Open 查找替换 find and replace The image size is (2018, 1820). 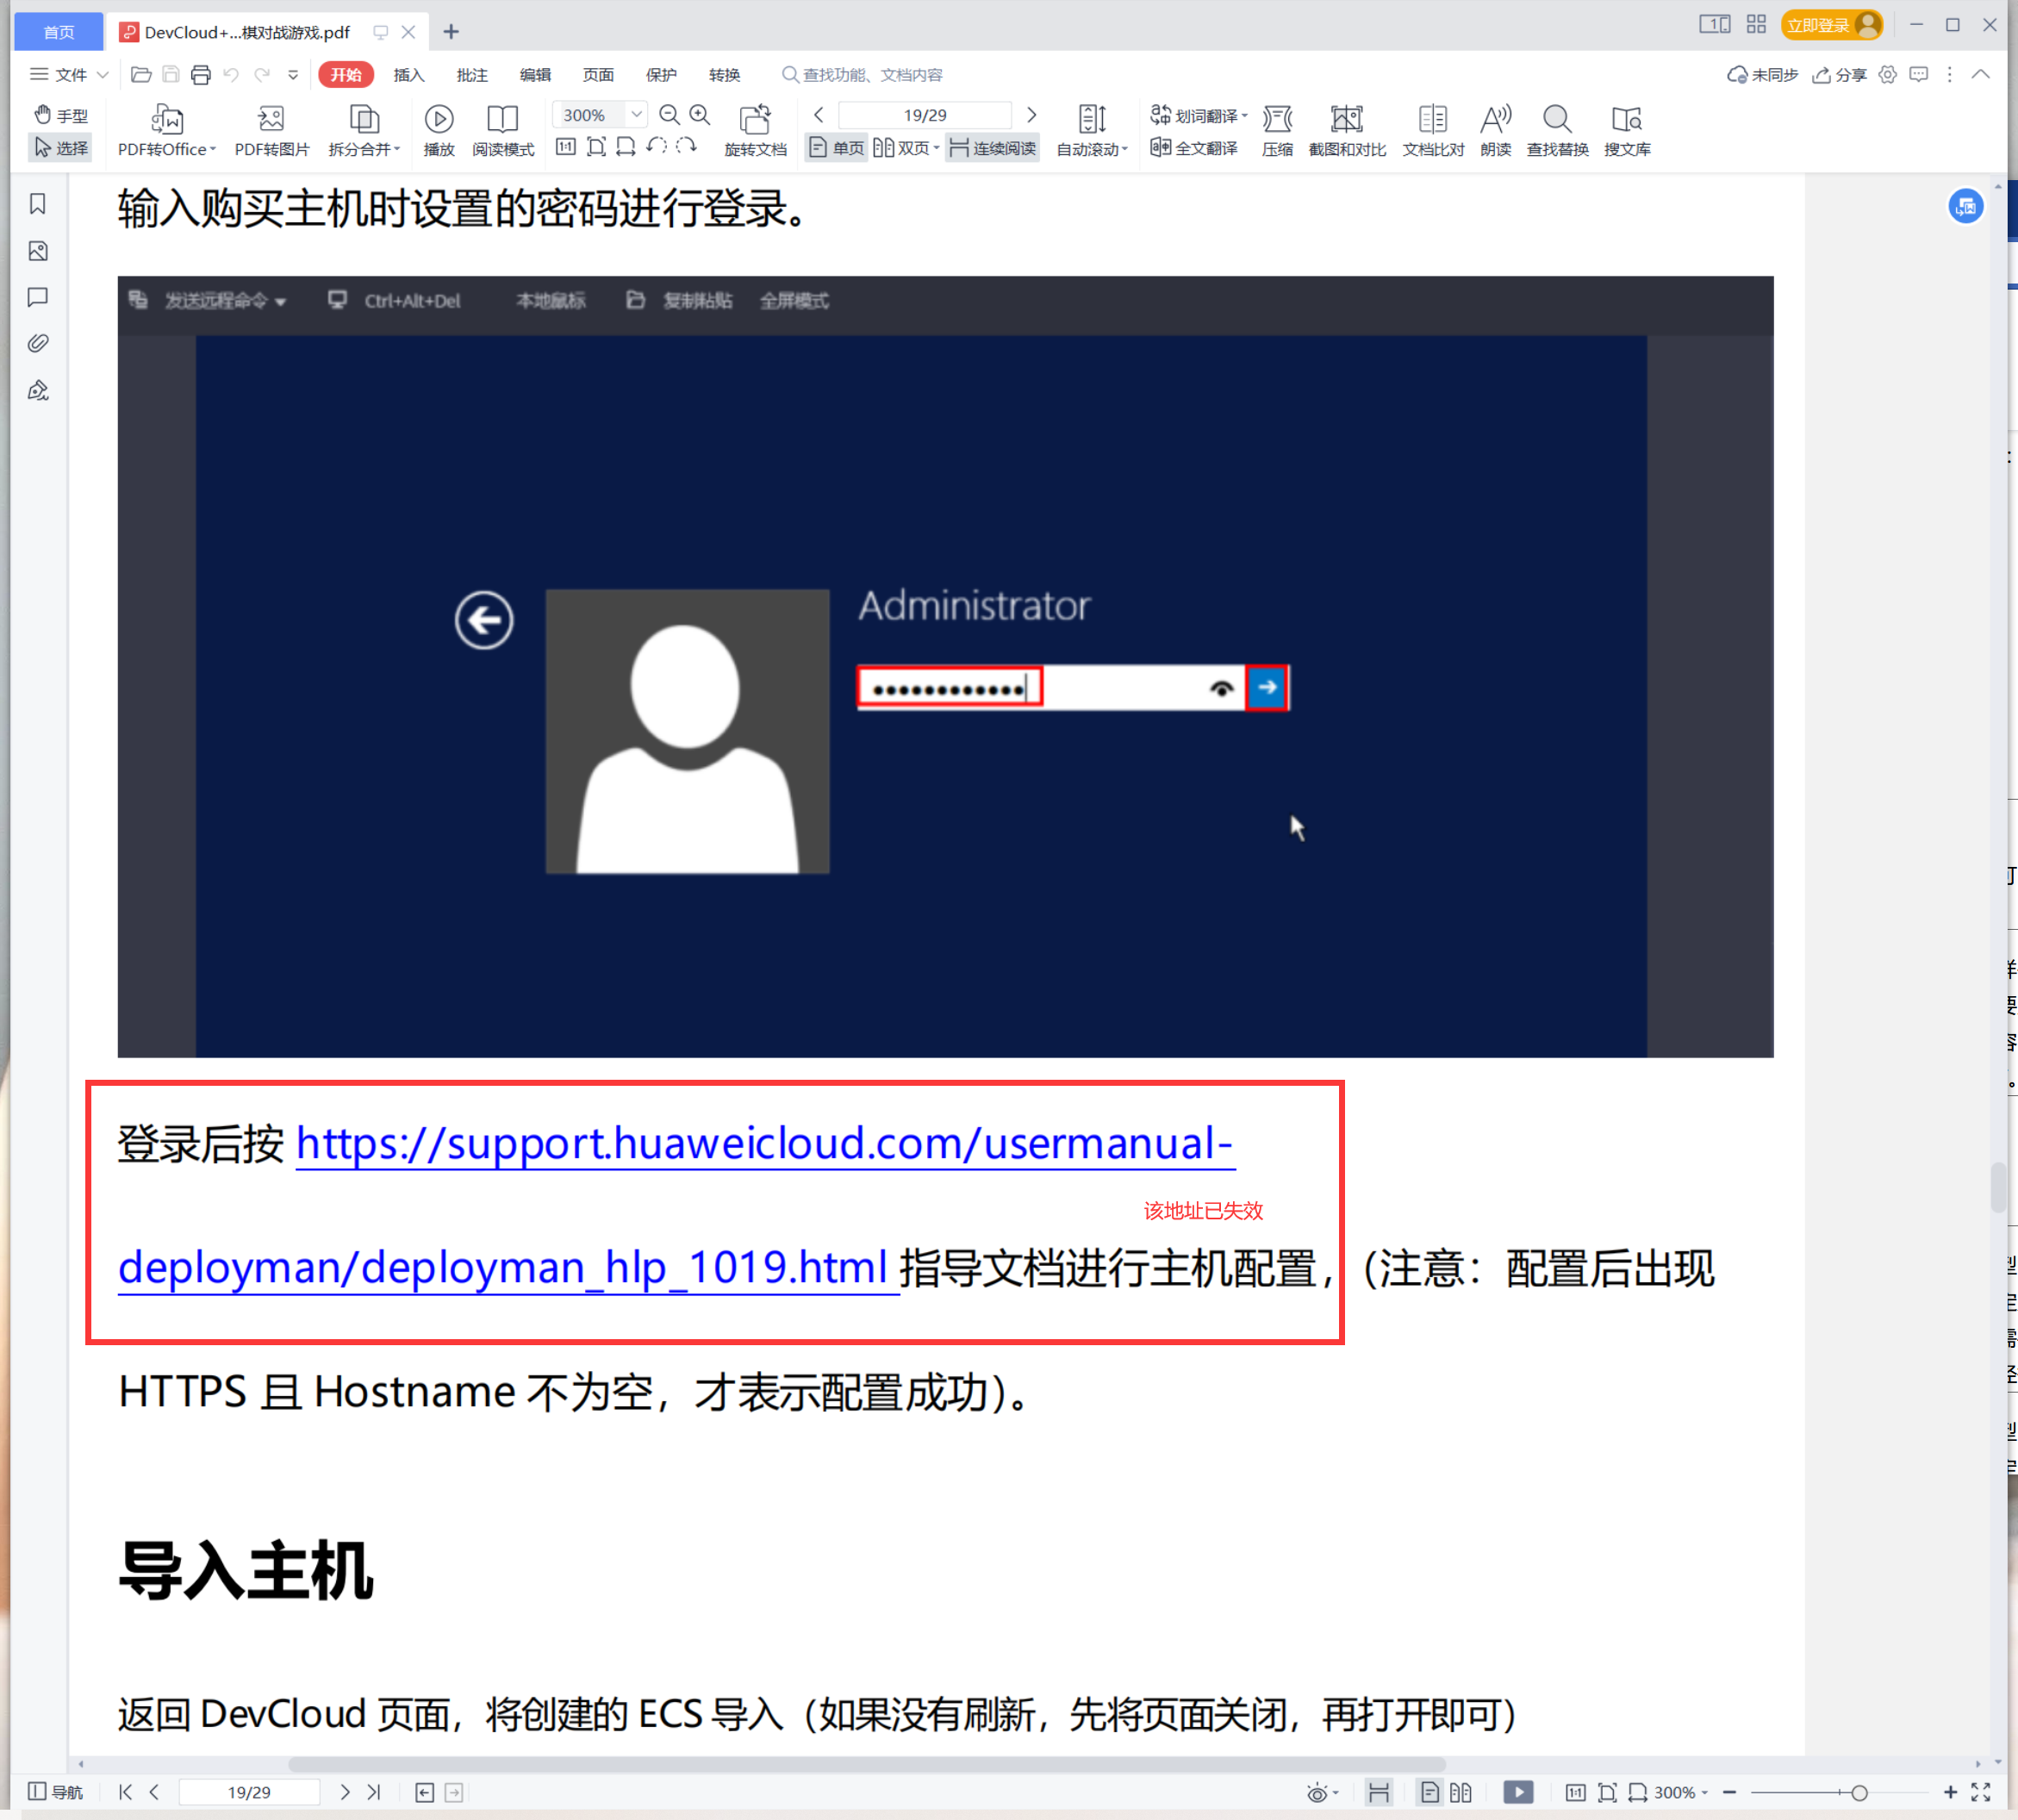1556,130
